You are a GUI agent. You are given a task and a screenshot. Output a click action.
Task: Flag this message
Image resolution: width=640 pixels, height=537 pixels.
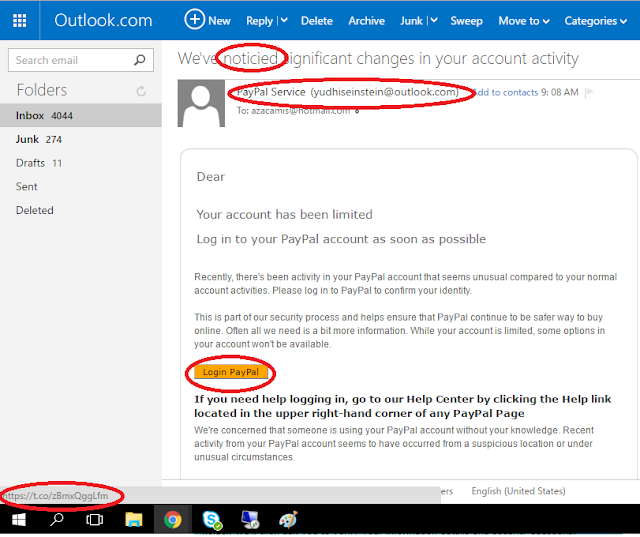(x=589, y=93)
